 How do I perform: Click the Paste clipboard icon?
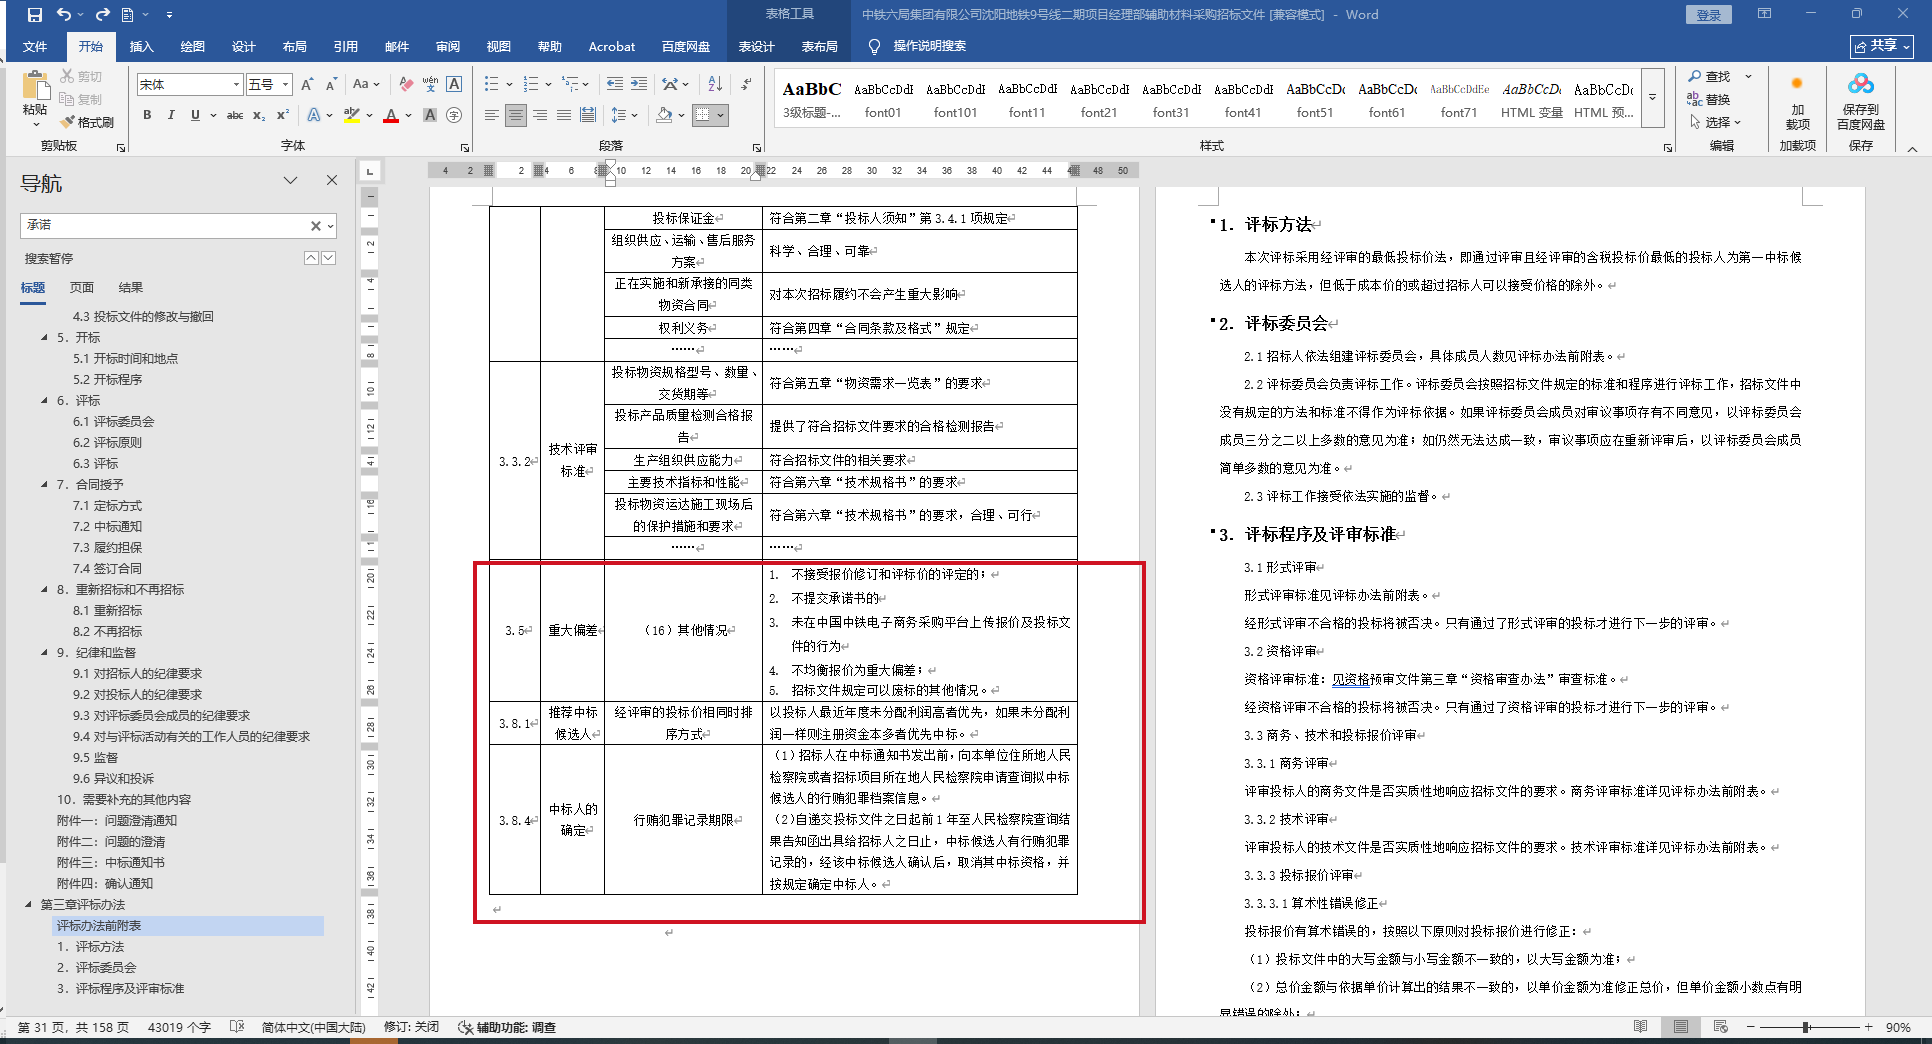[35, 87]
